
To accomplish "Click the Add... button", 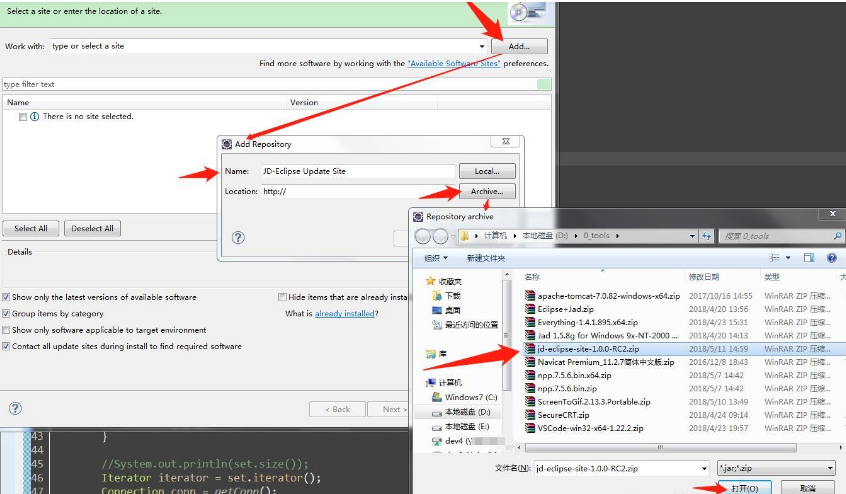I will pyautogui.click(x=519, y=46).
